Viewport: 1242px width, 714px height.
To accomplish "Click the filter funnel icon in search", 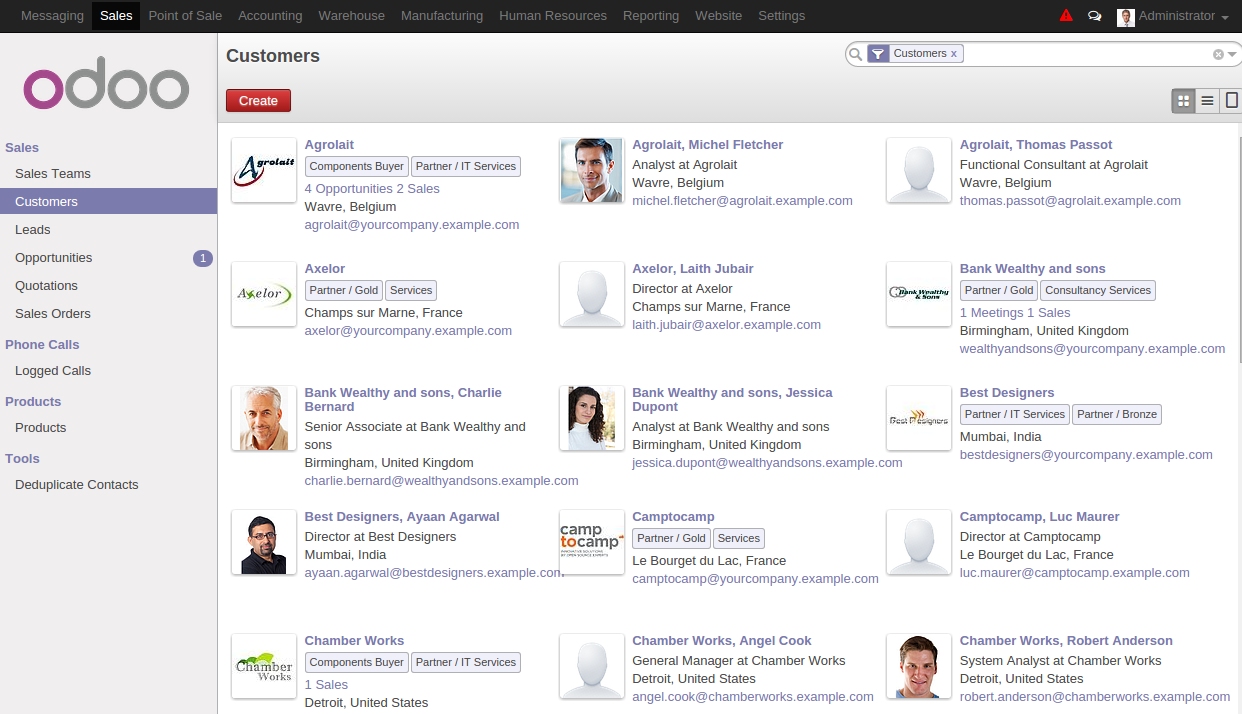I will pos(878,54).
